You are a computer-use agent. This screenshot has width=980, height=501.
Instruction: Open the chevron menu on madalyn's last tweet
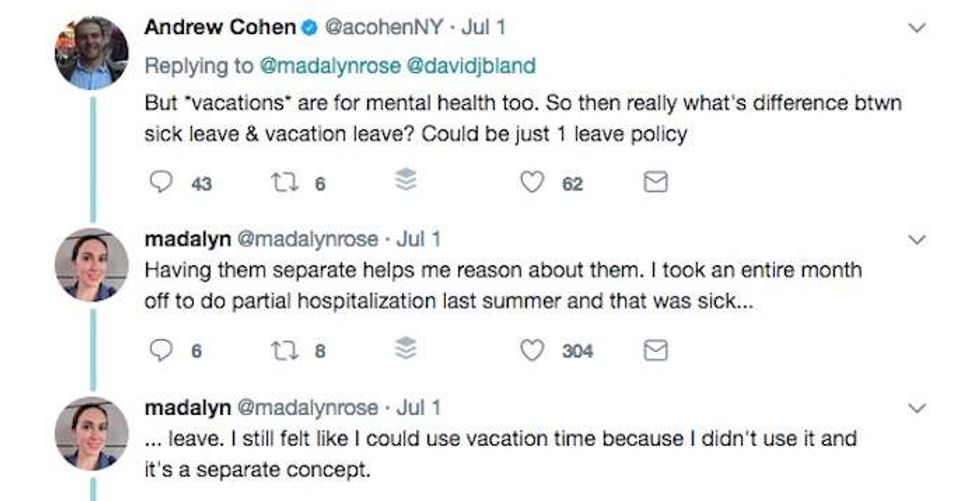point(915,408)
